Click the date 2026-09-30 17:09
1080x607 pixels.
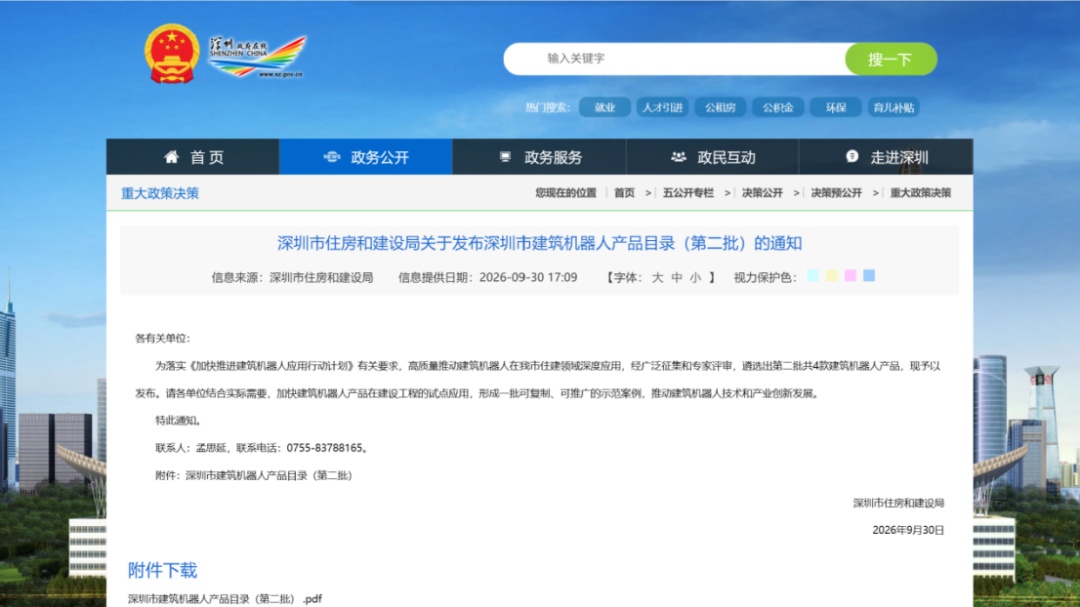528,278
